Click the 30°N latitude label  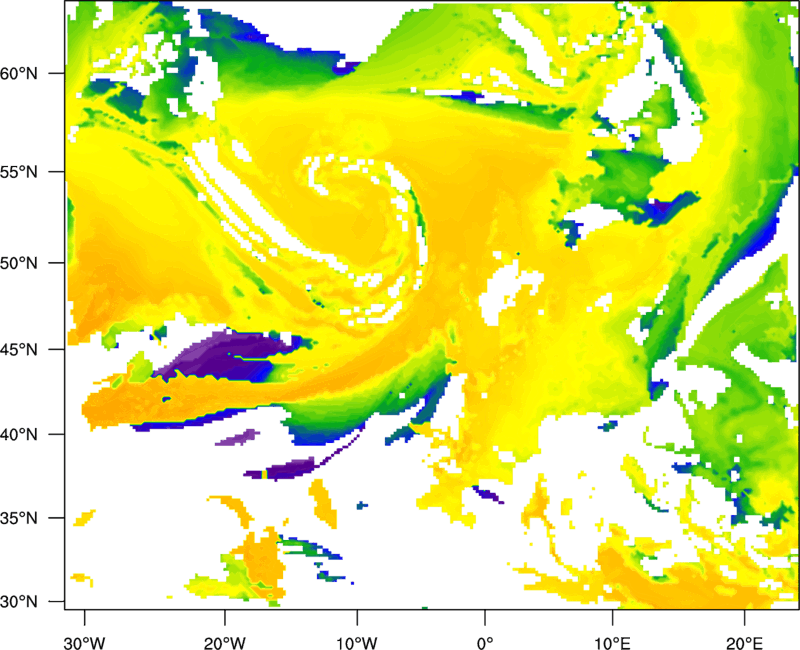click(x=19, y=602)
